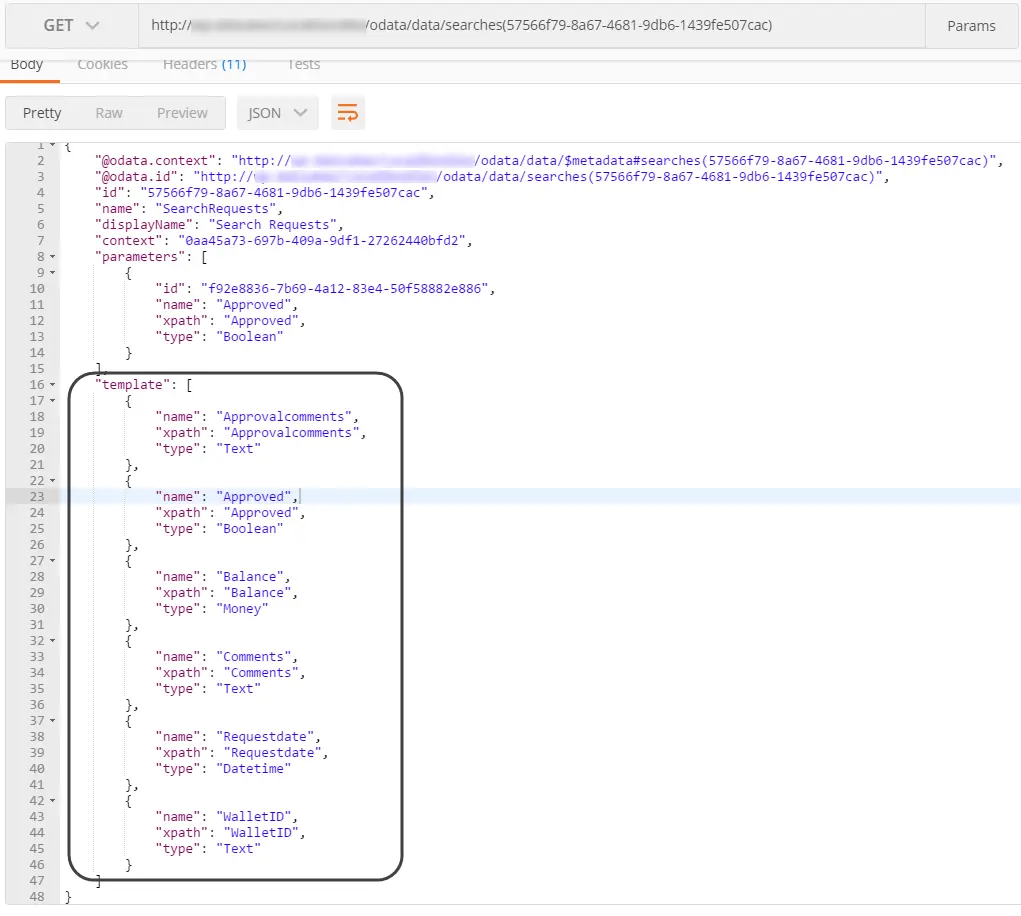Image resolution: width=1021 pixels, height=916 pixels.
Task: Collapse the Comments object at line 32
Action: tap(53, 641)
